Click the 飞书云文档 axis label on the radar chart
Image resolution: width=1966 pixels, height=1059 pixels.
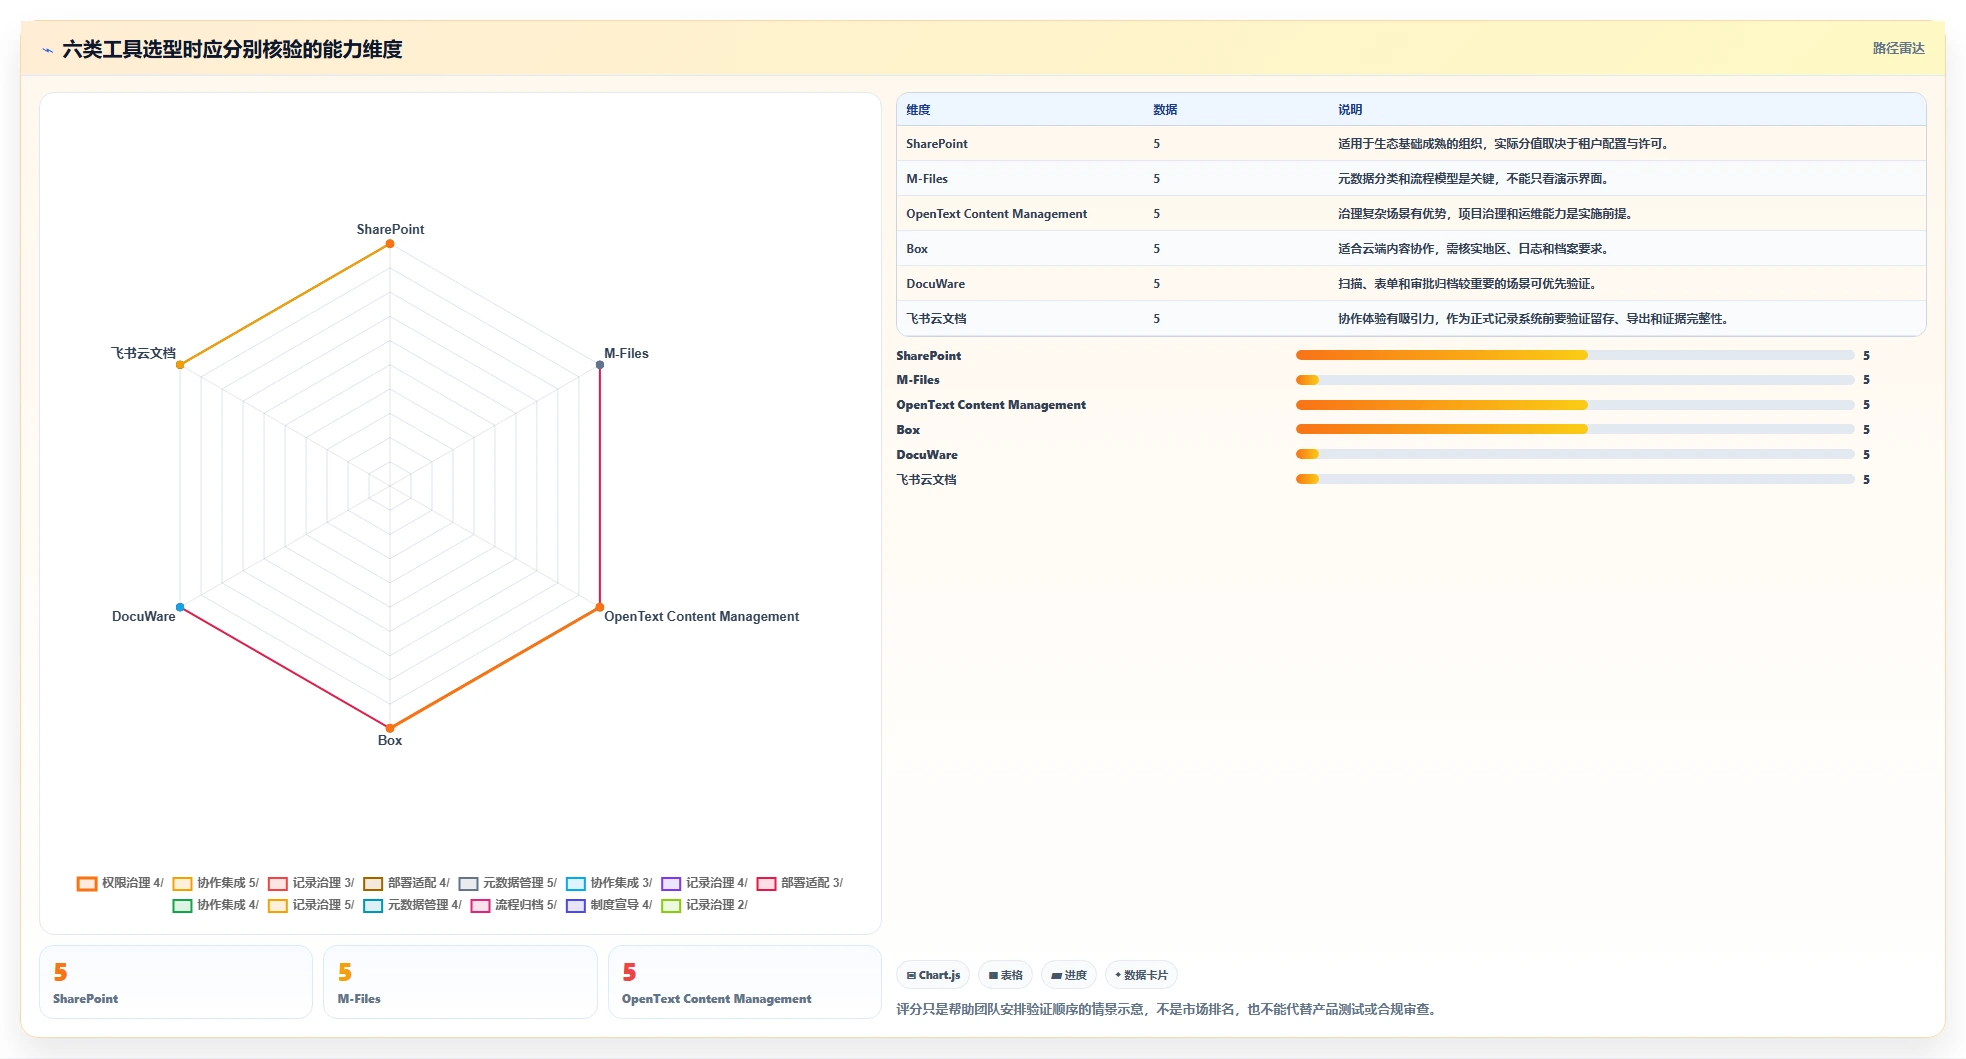(x=143, y=353)
